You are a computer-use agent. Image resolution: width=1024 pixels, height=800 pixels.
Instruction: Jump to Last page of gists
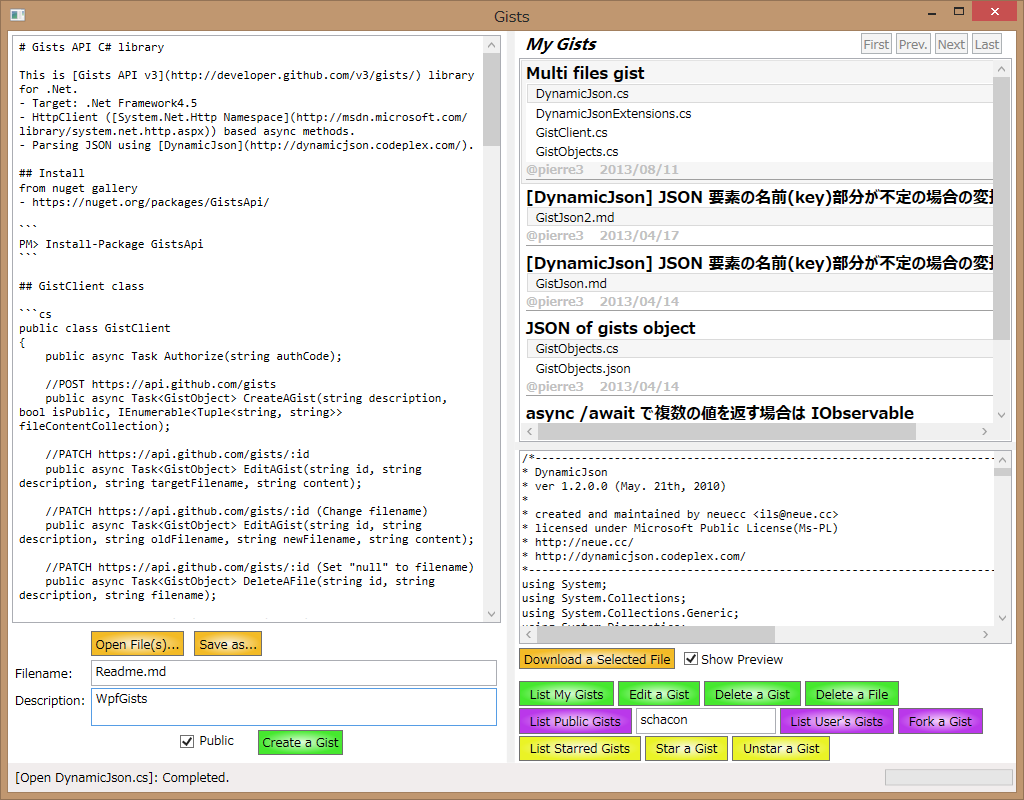pos(987,44)
